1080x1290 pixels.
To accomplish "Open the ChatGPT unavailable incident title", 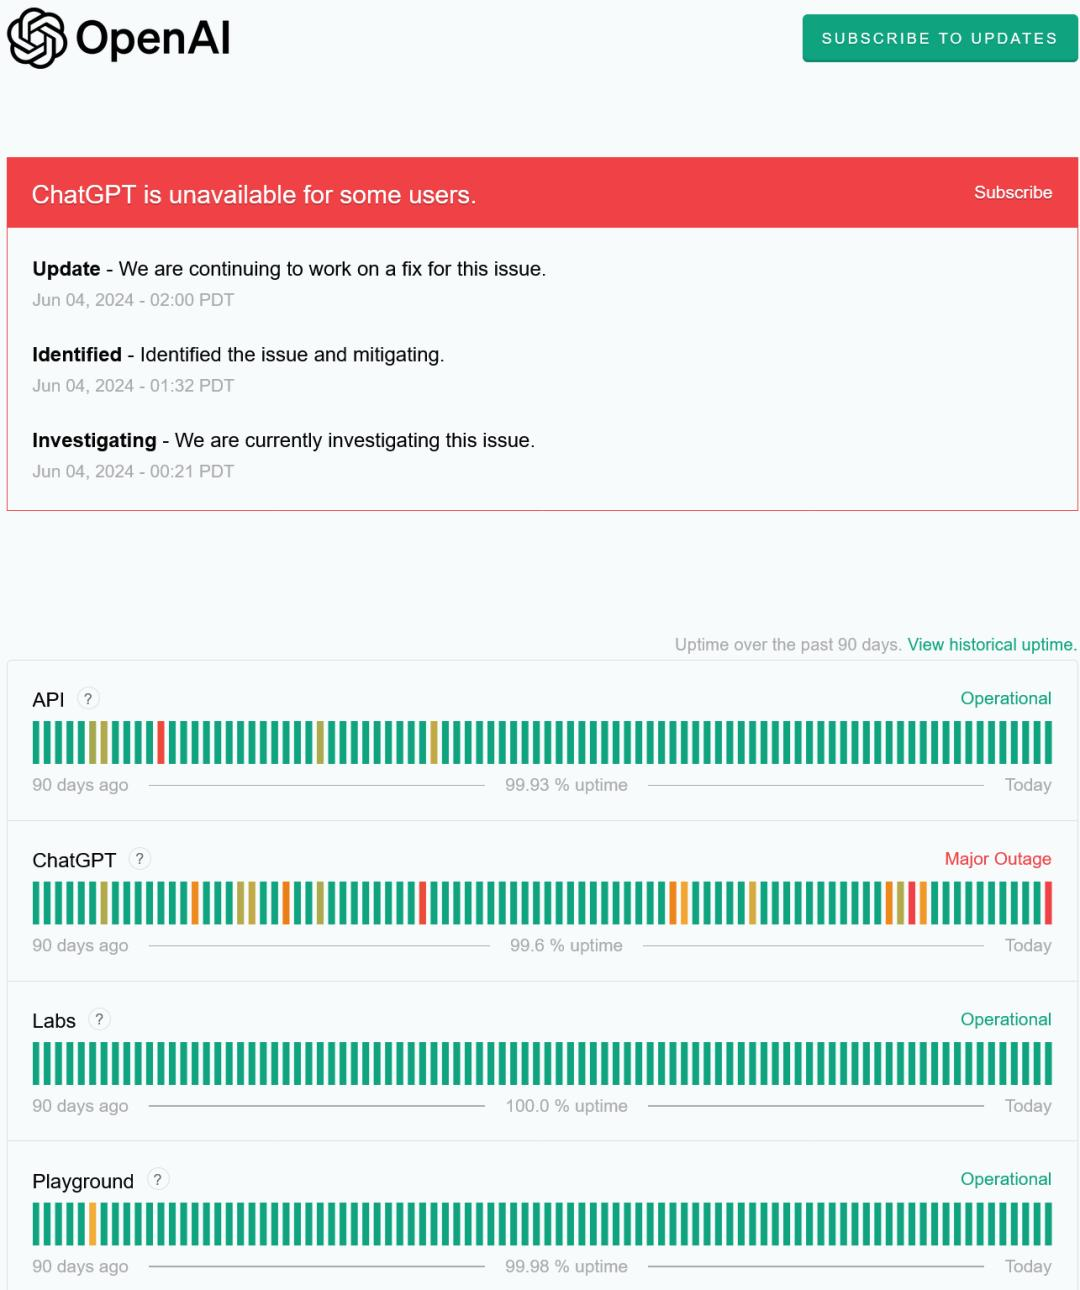I will click(254, 194).
